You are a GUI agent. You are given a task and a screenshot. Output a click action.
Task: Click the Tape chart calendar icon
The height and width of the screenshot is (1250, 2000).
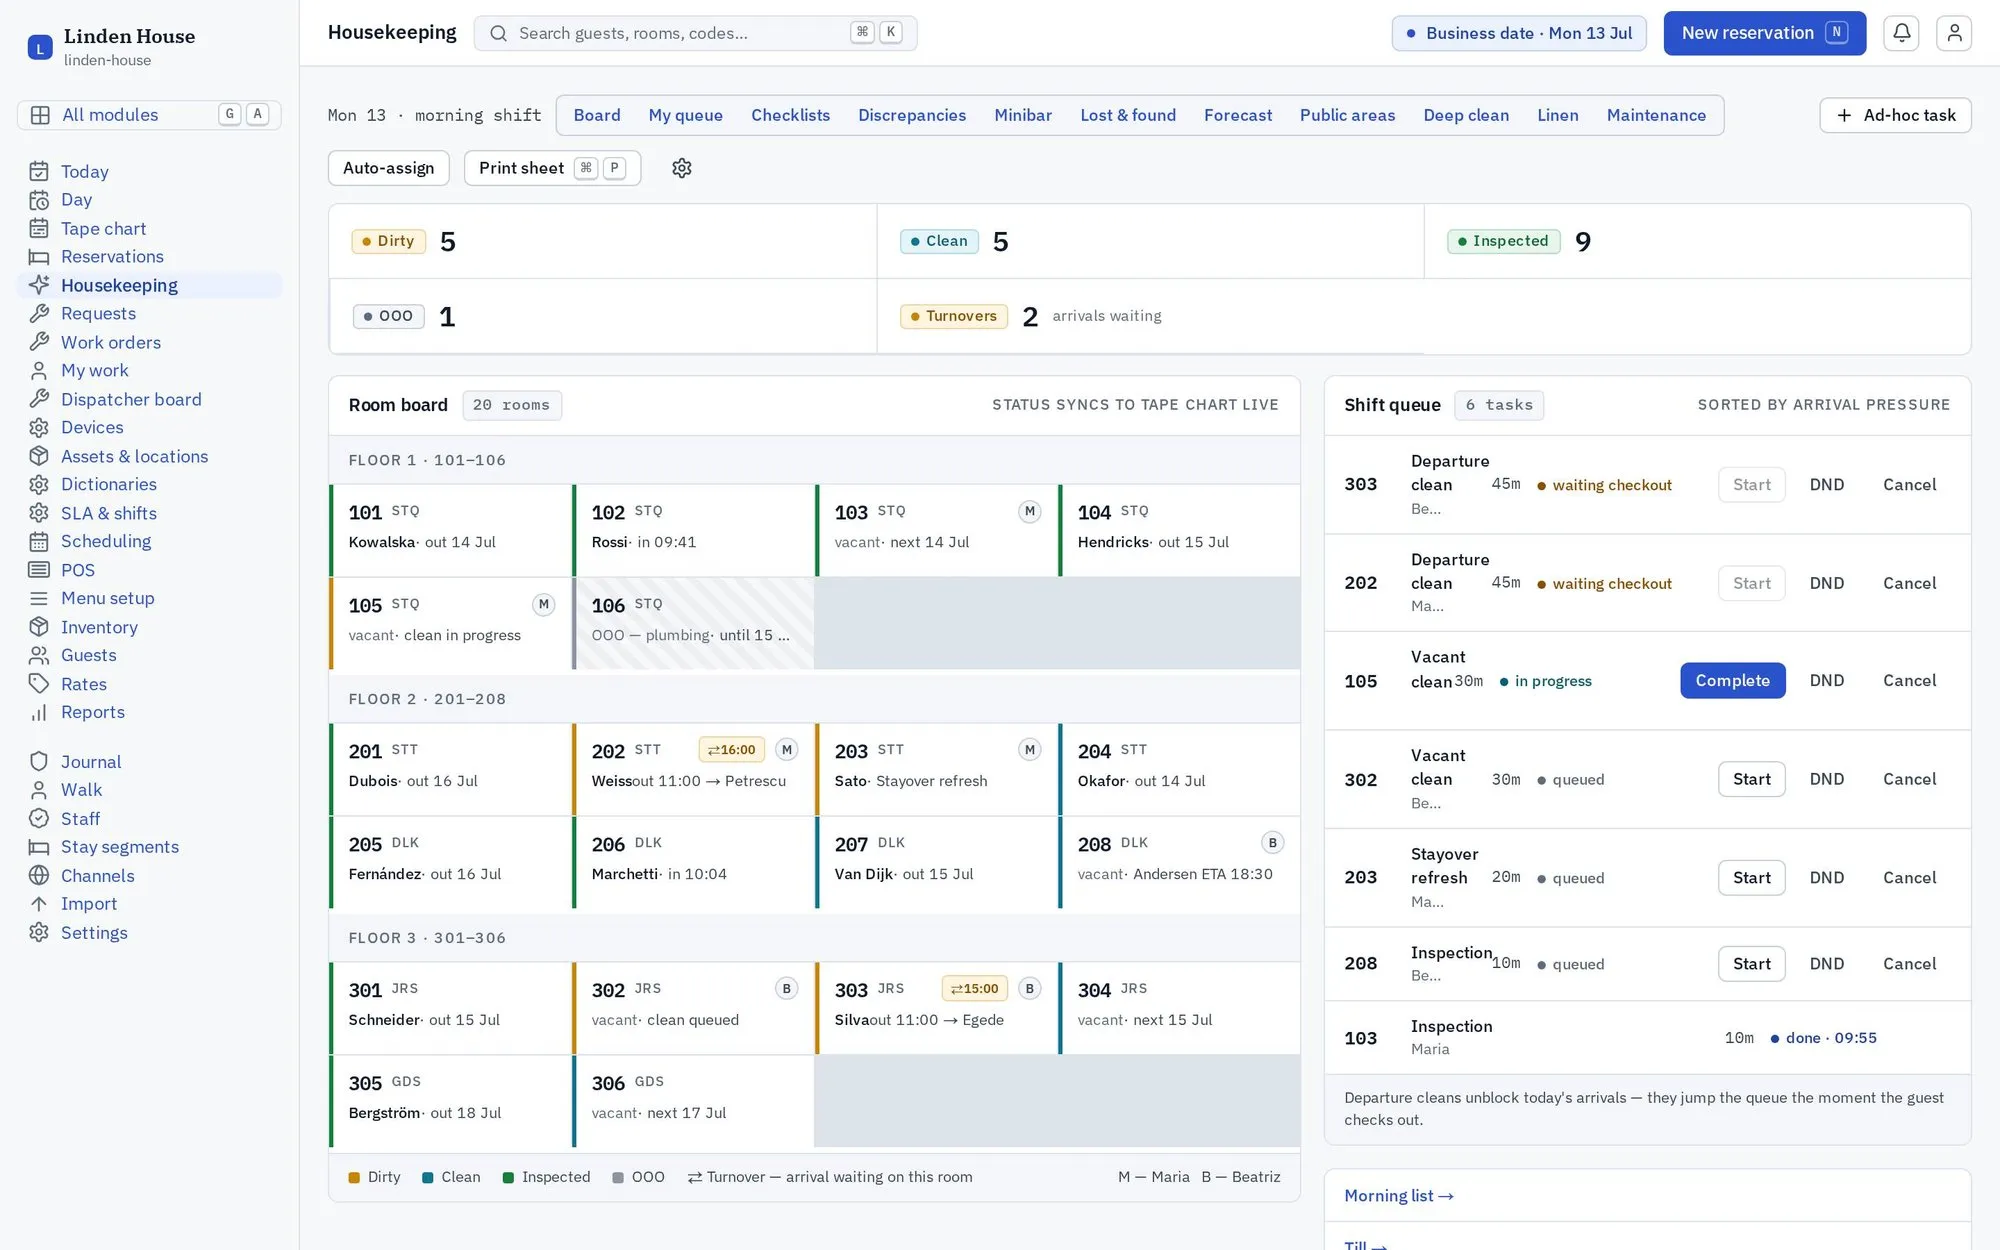(39, 229)
